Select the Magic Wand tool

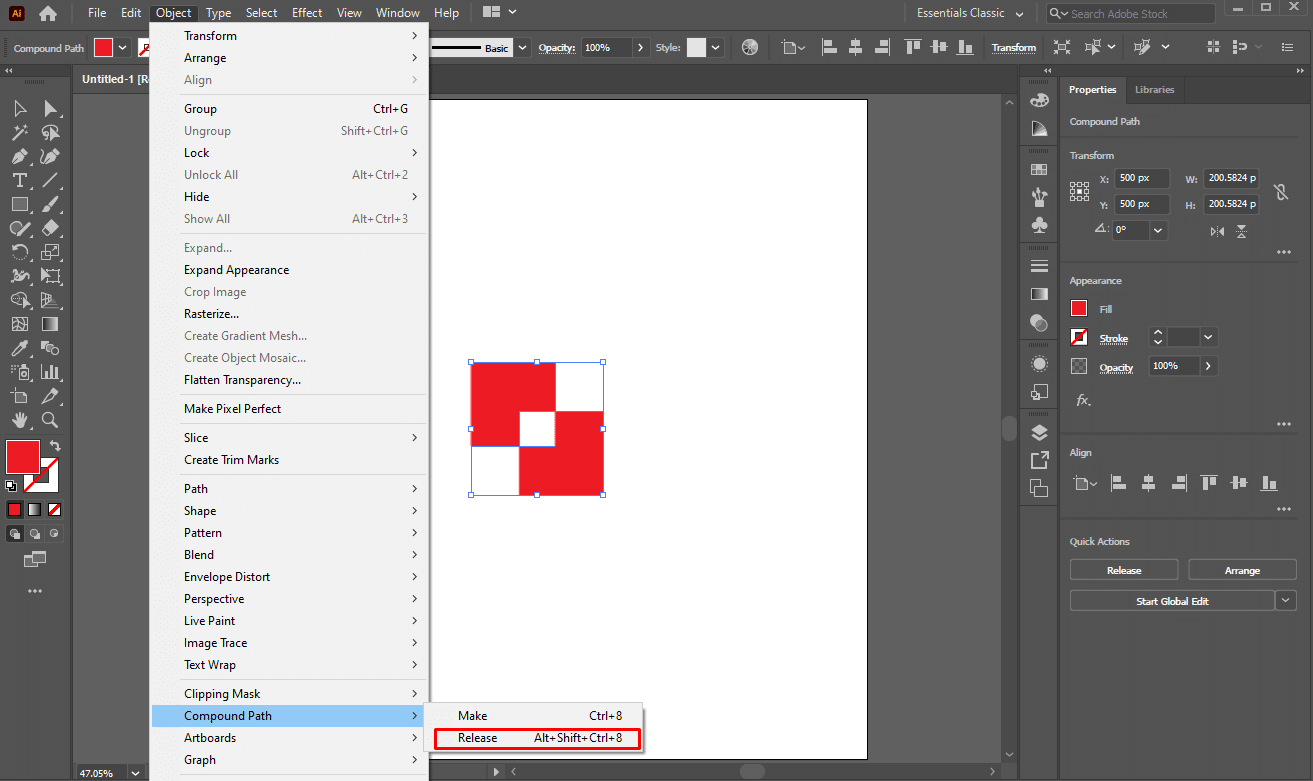(19, 132)
